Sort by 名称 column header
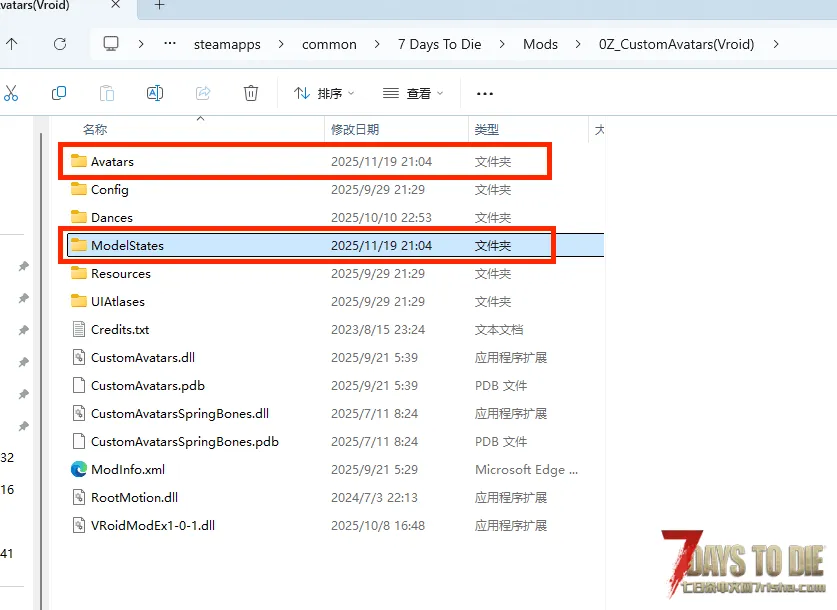 pos(95,130)
